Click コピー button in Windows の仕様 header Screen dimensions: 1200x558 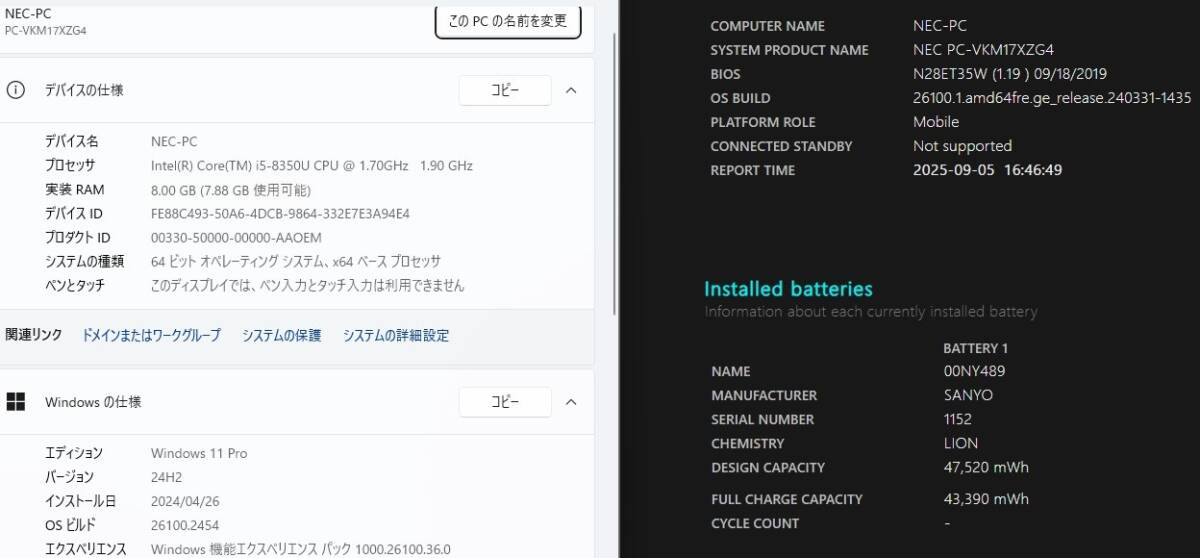click(x=505, y=402)
